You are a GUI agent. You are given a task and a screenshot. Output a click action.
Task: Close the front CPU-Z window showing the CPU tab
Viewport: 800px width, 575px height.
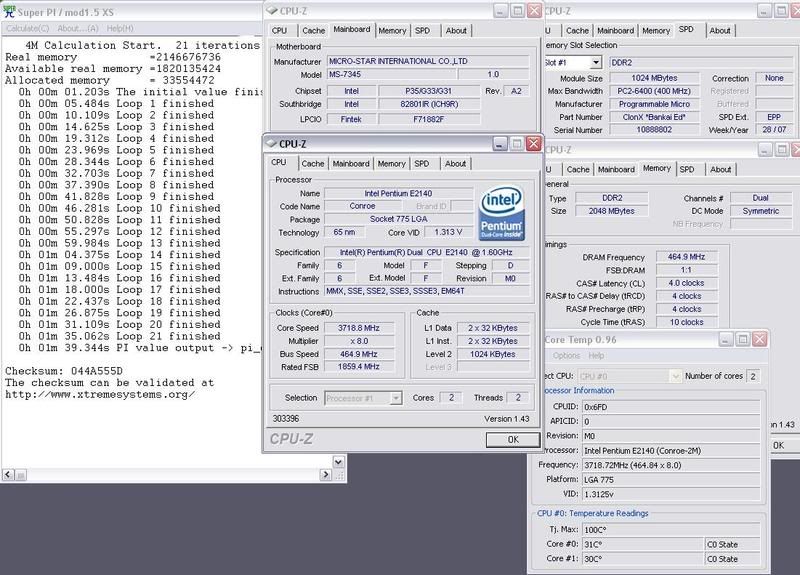point(534,145)
